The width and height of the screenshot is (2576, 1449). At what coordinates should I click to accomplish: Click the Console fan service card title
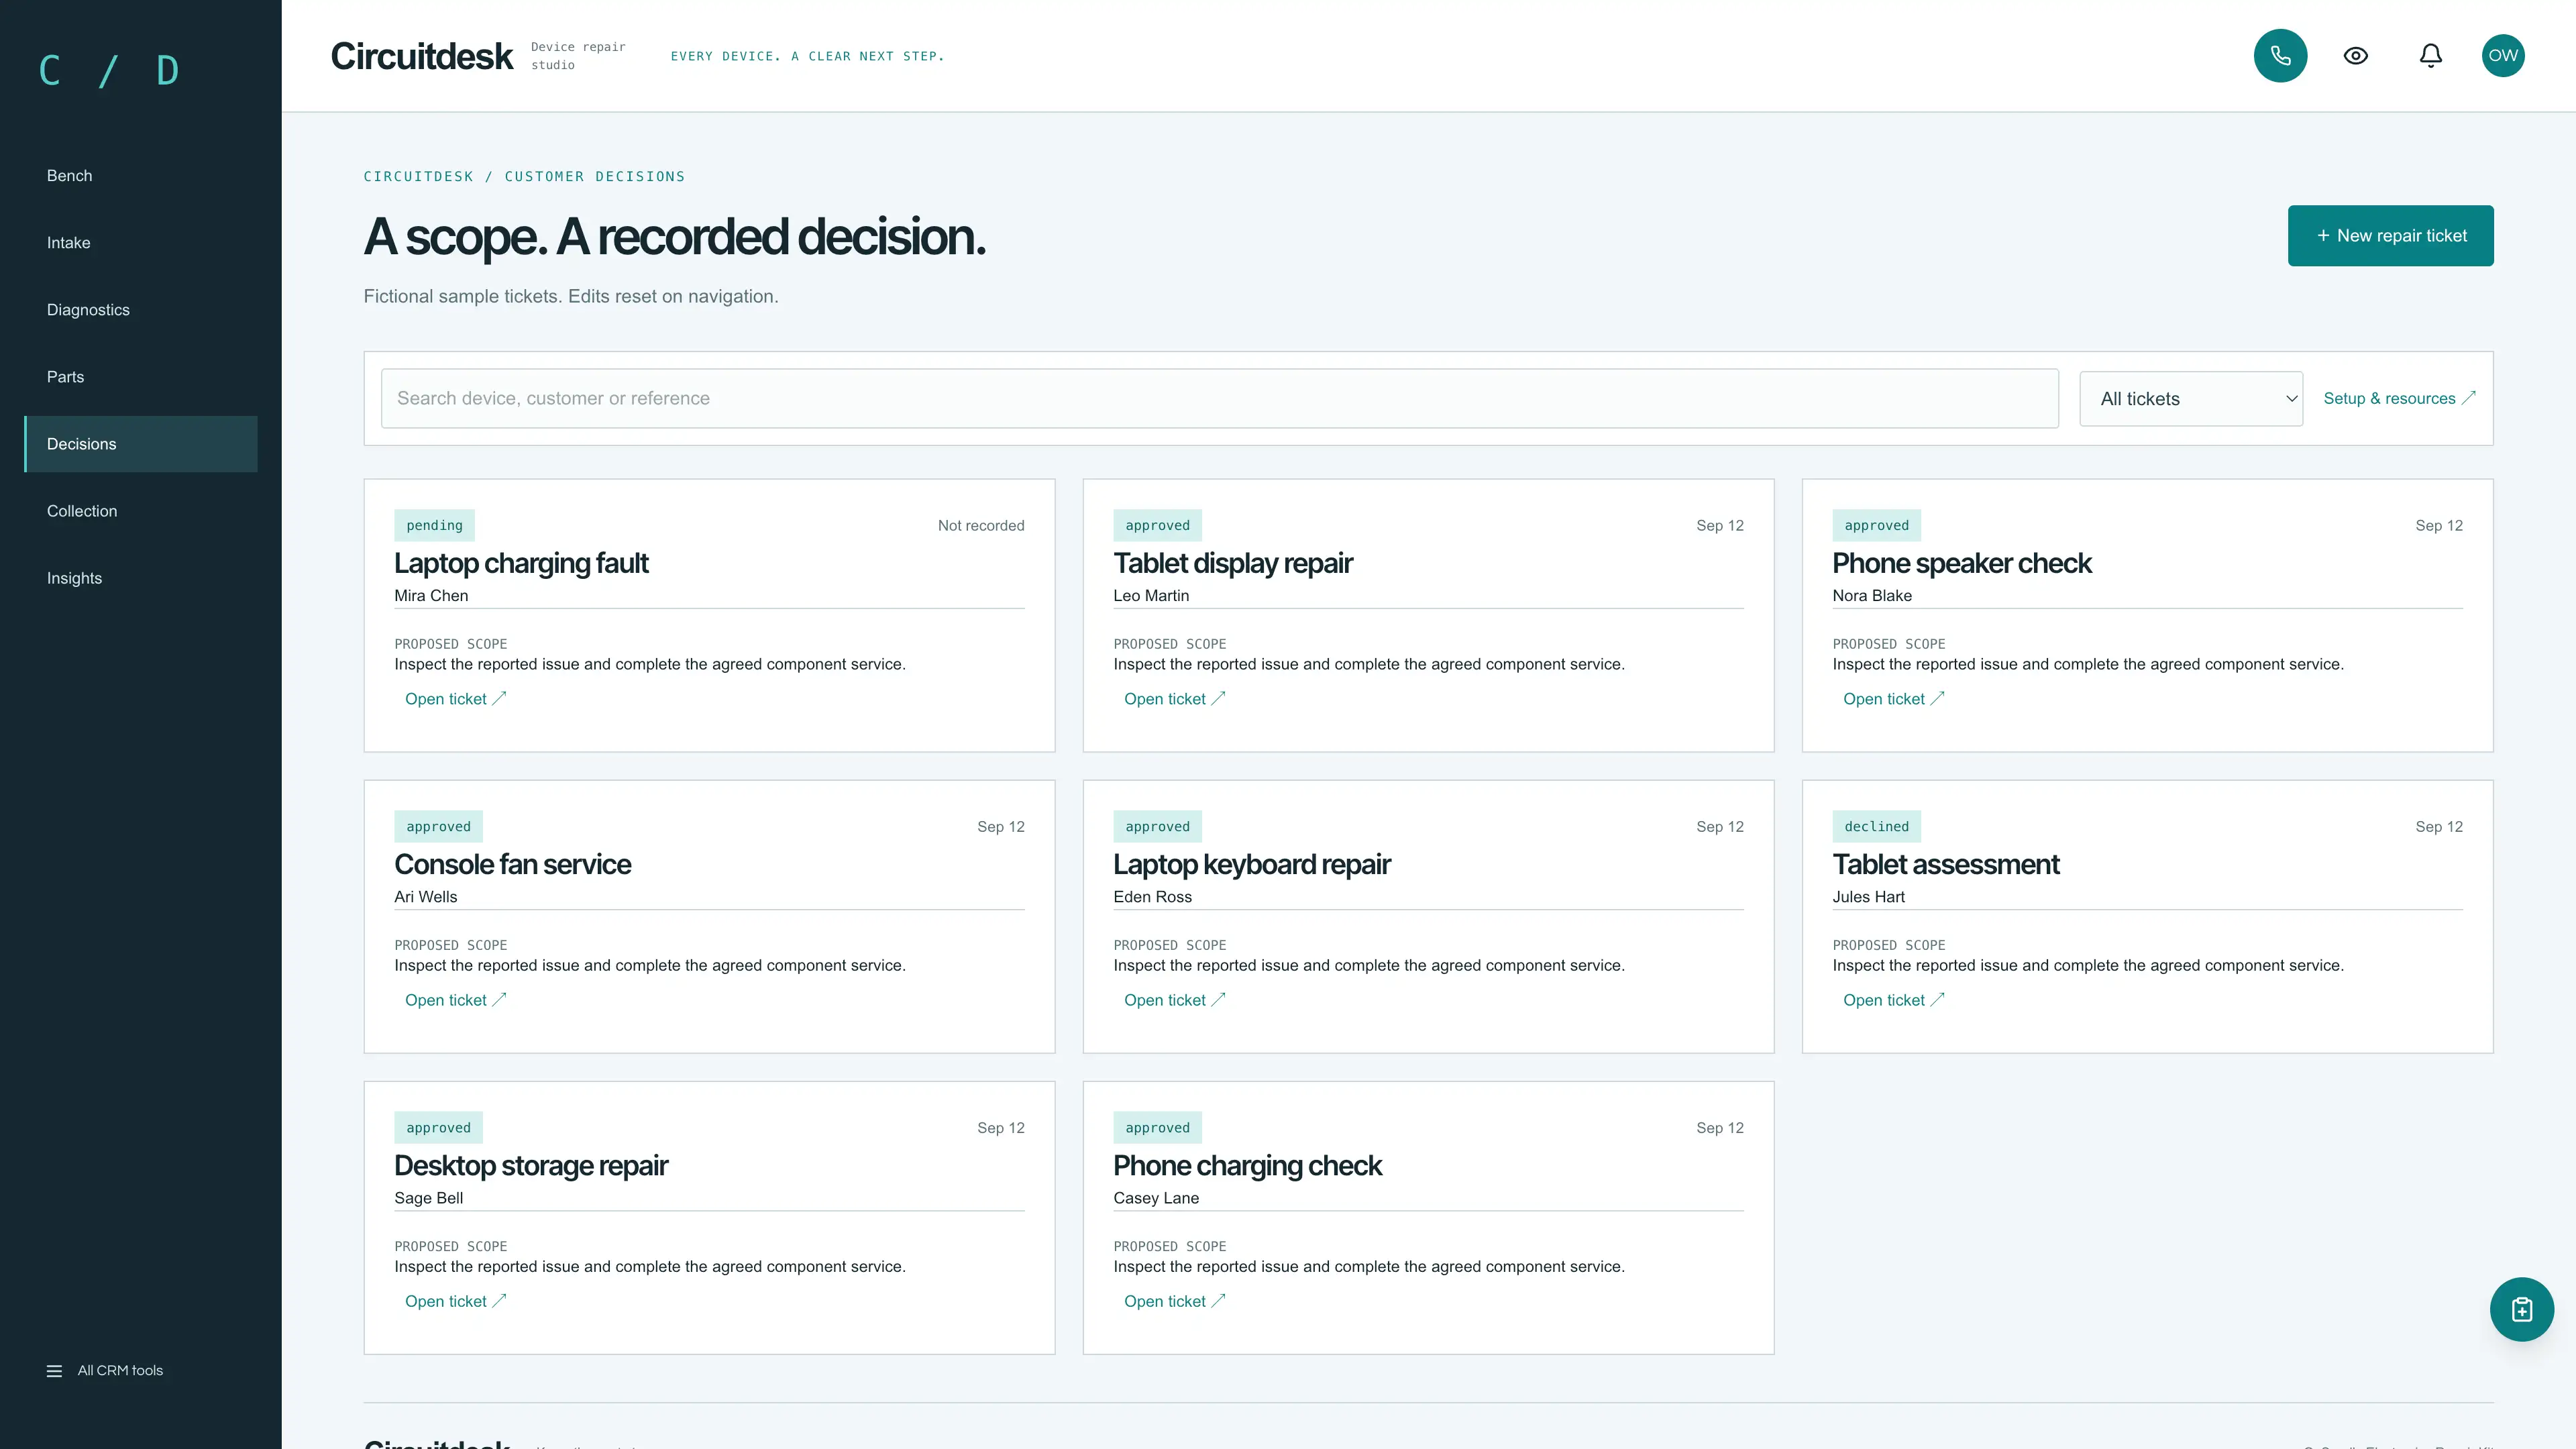pyautogui.click(x=512, y=864)
